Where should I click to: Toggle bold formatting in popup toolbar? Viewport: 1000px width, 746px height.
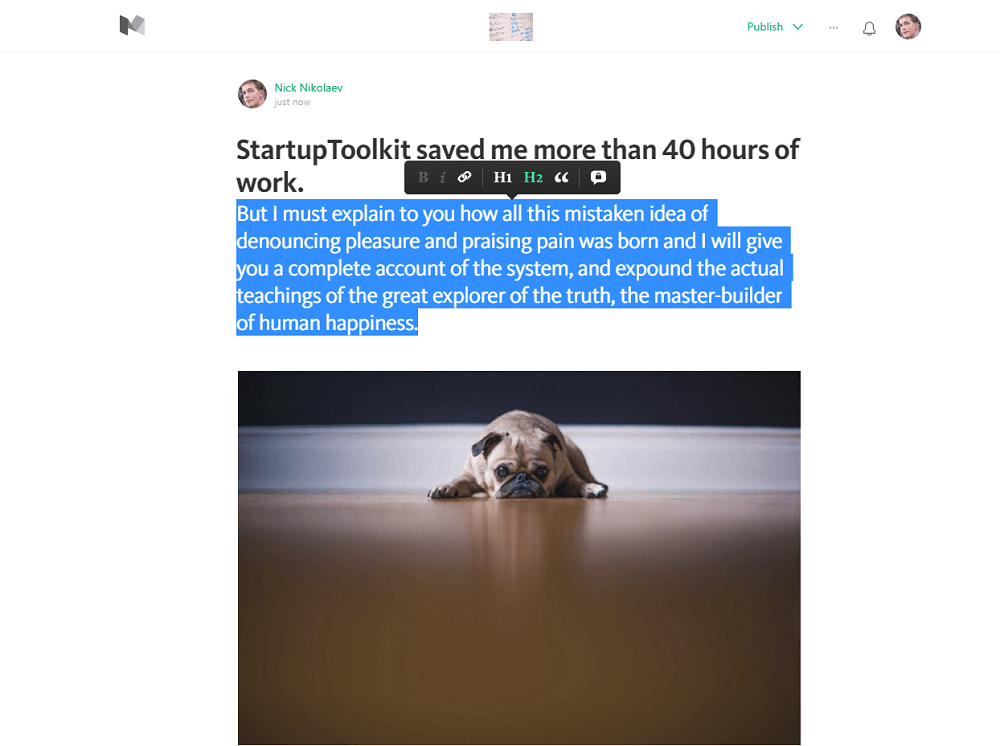pos(423,177)
